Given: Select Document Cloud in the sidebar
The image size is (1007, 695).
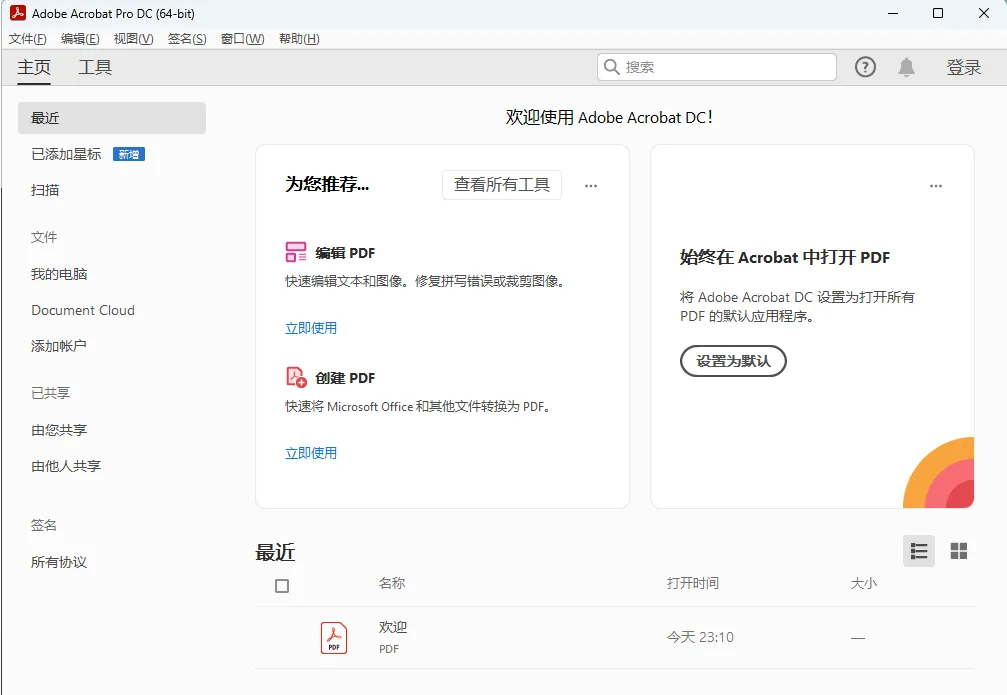Looking at the screenshot, I should (83, 310).
